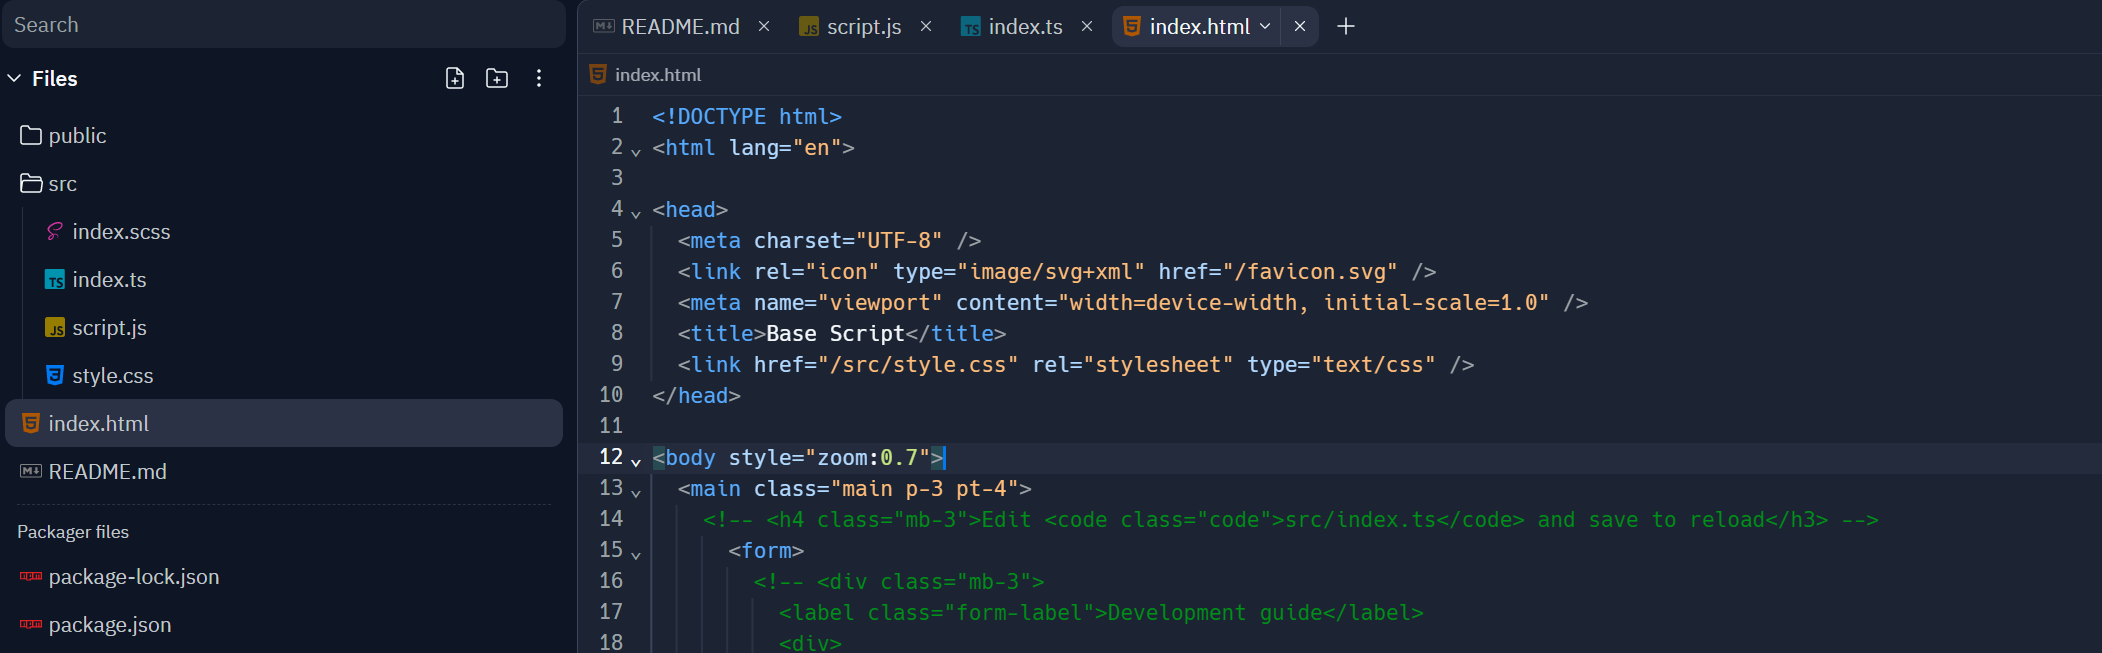Fold the head block at line 4

[636, 213]
